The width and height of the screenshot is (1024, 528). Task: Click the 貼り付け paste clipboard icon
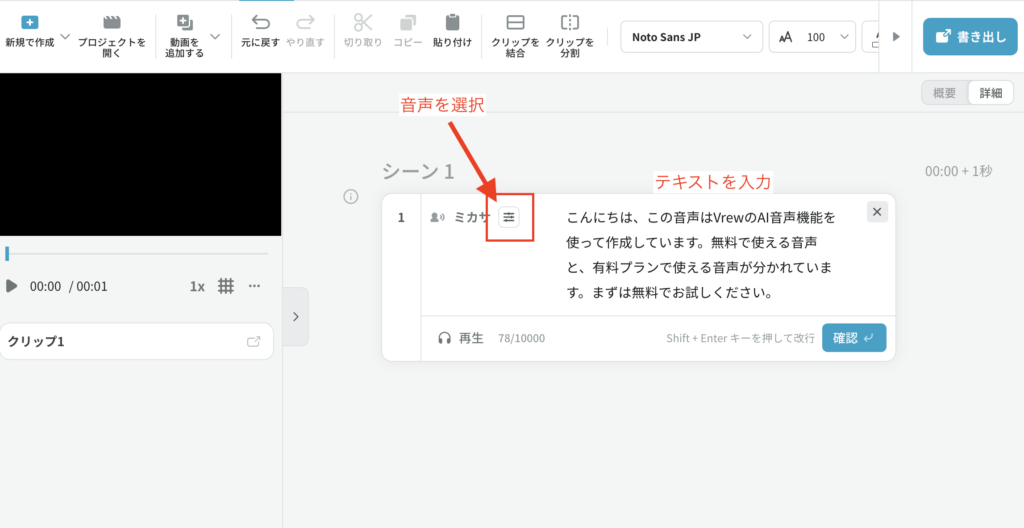tap(452, 22)
